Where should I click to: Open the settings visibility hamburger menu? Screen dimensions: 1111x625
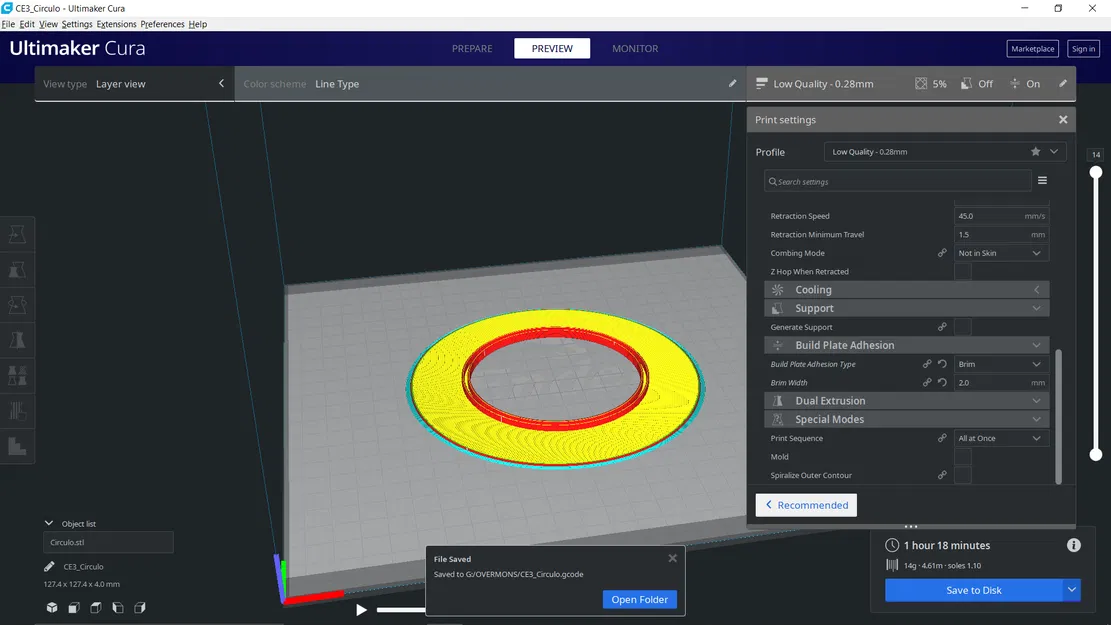tap(1042, 181)
